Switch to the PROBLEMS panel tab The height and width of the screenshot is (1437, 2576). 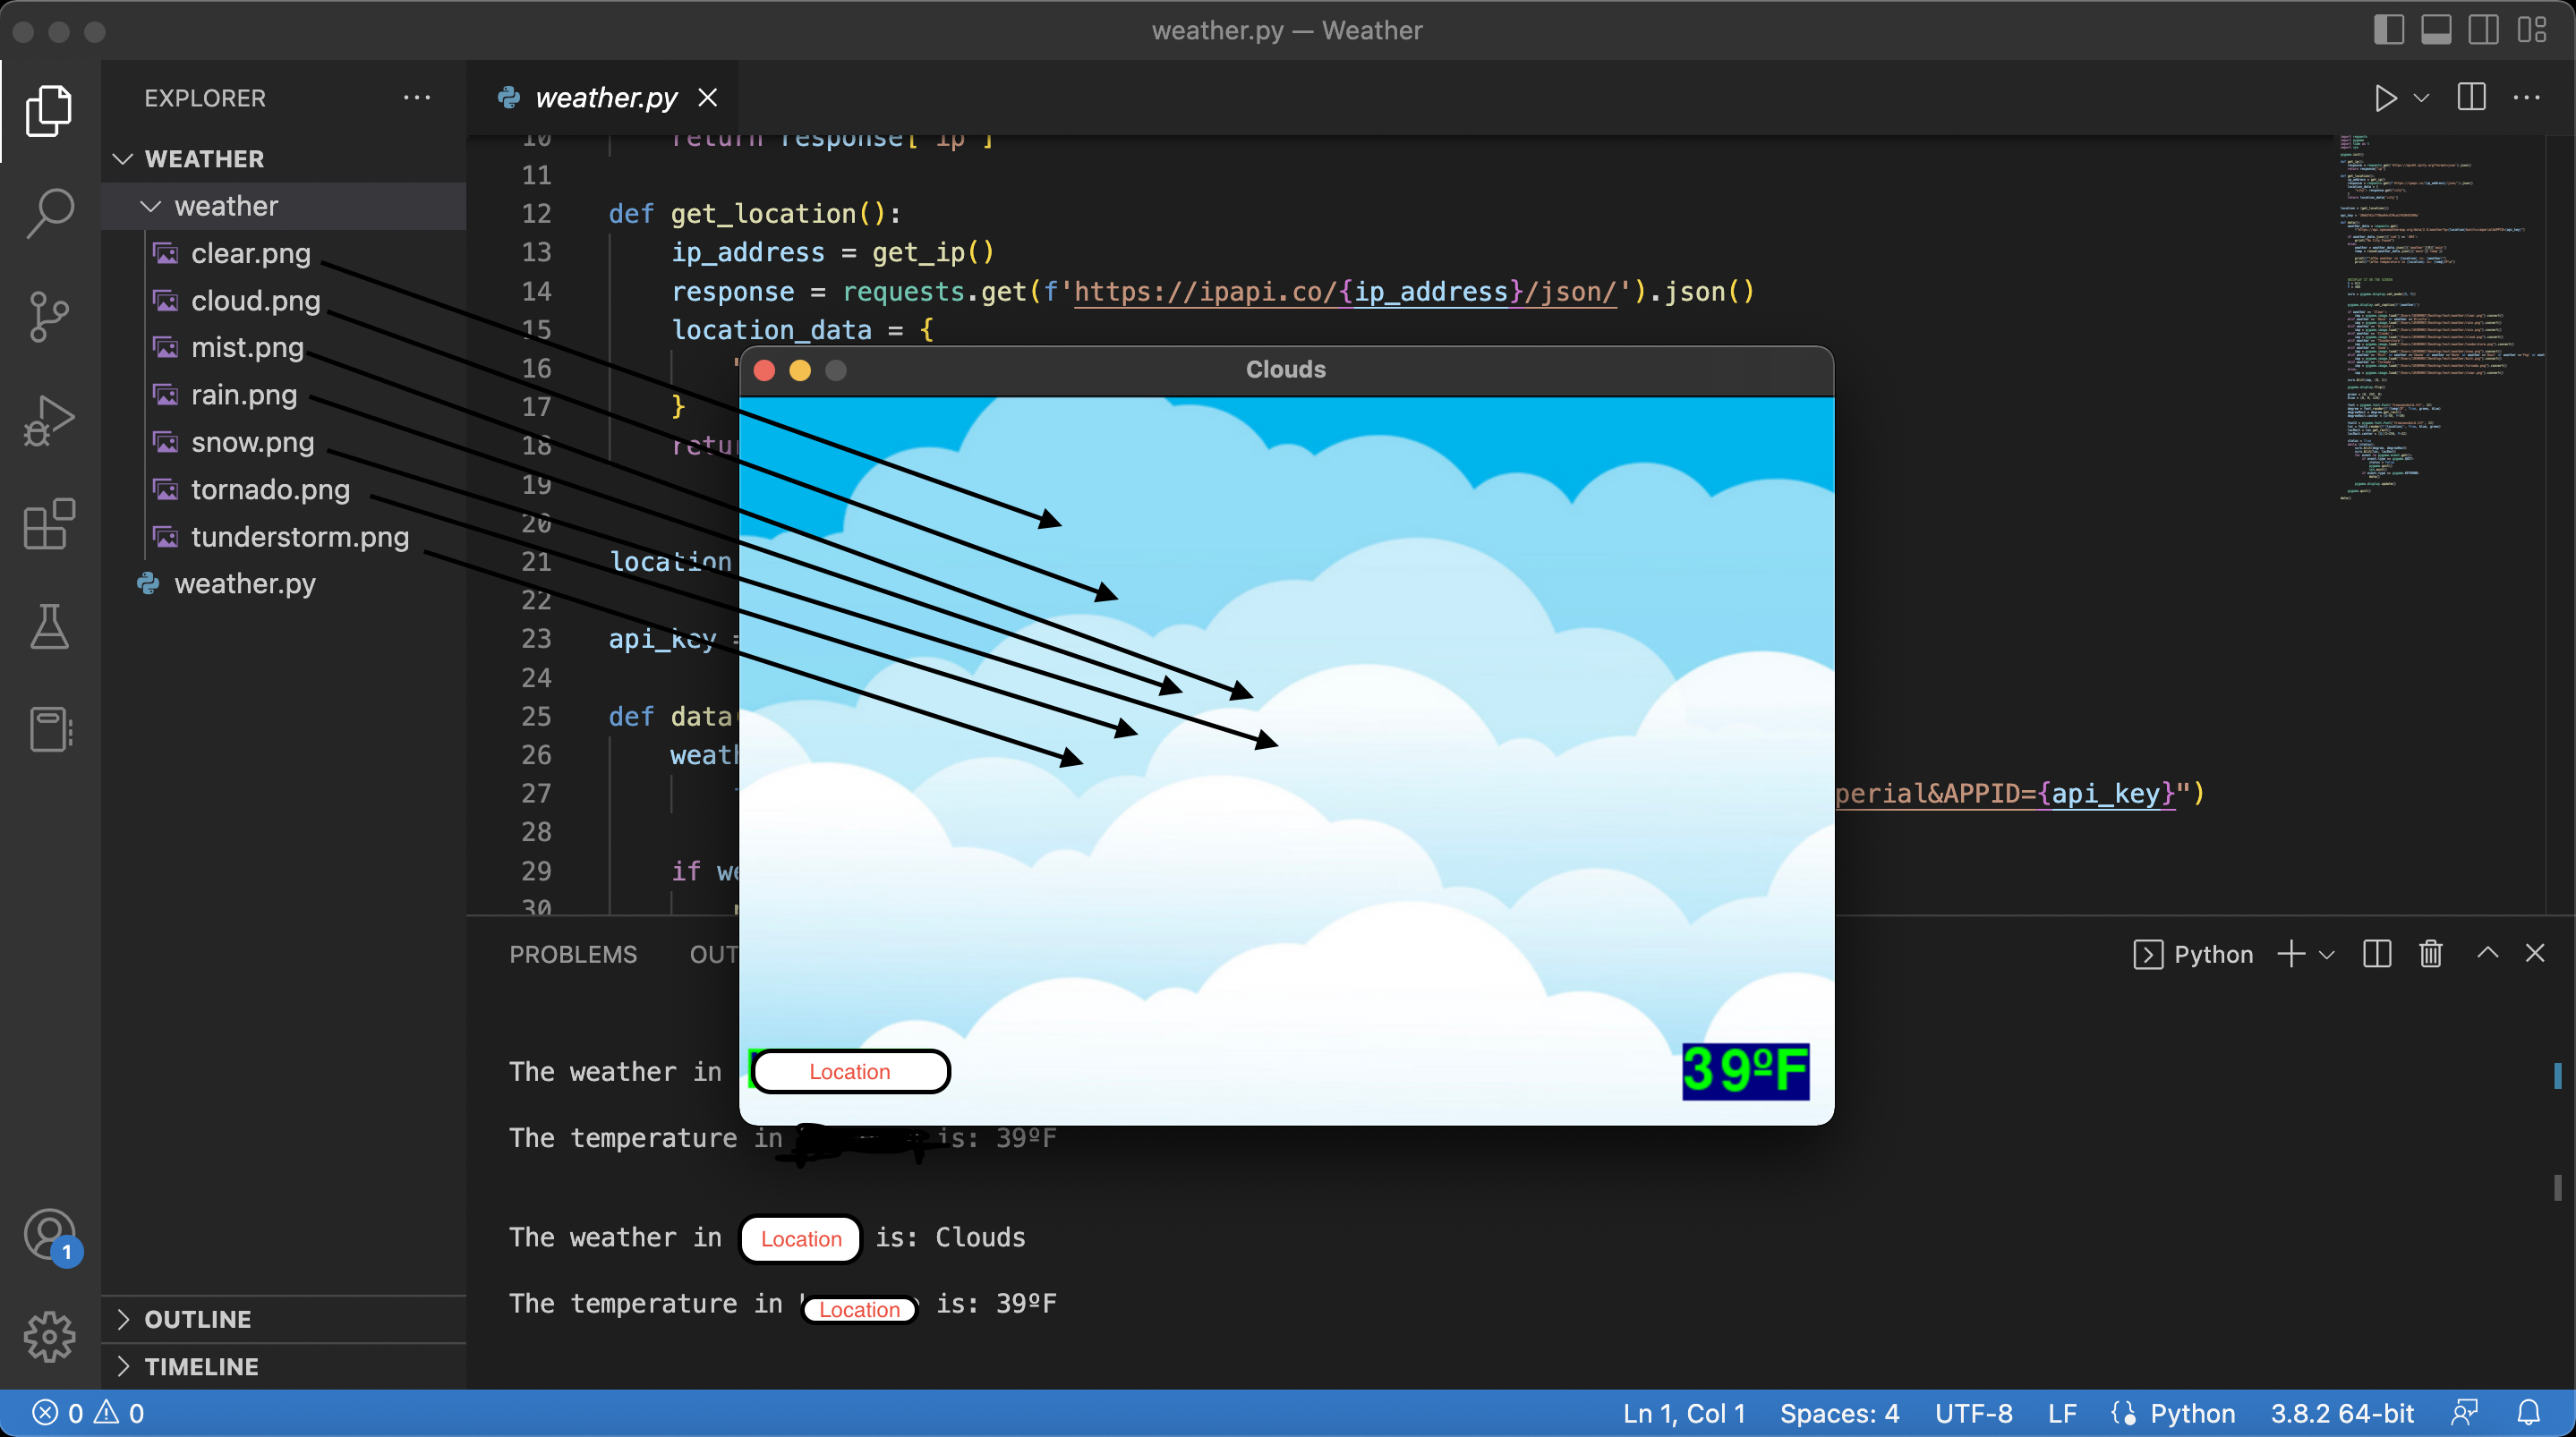click(x=572, y=954)
